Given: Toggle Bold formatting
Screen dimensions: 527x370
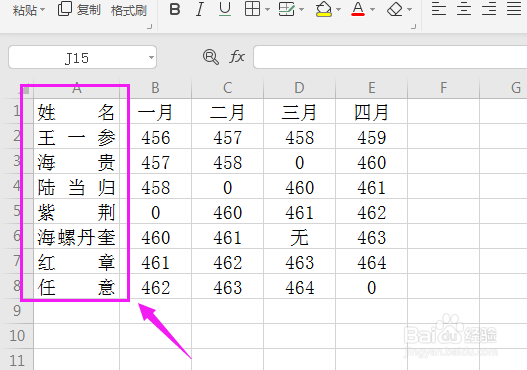Looking at the screenshot, I should click(x=175, y=9).
